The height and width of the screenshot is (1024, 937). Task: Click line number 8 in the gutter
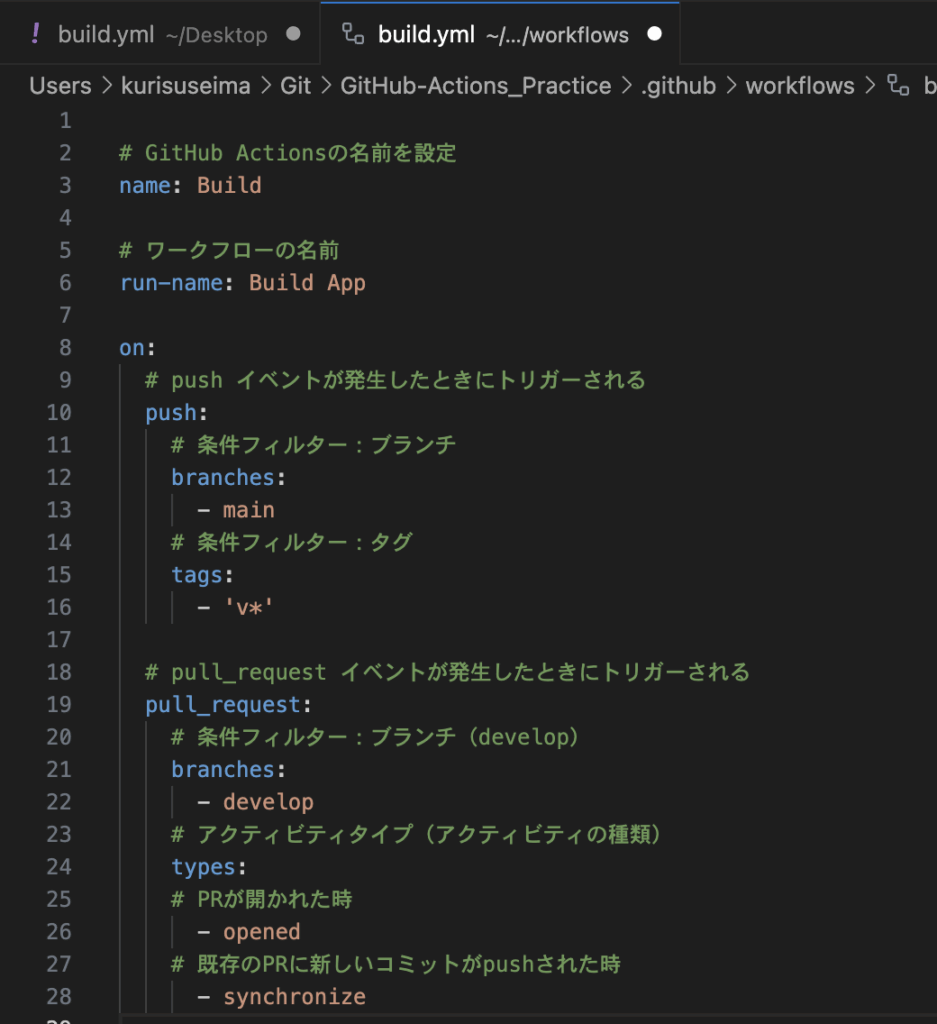click(x=65, y=348)
